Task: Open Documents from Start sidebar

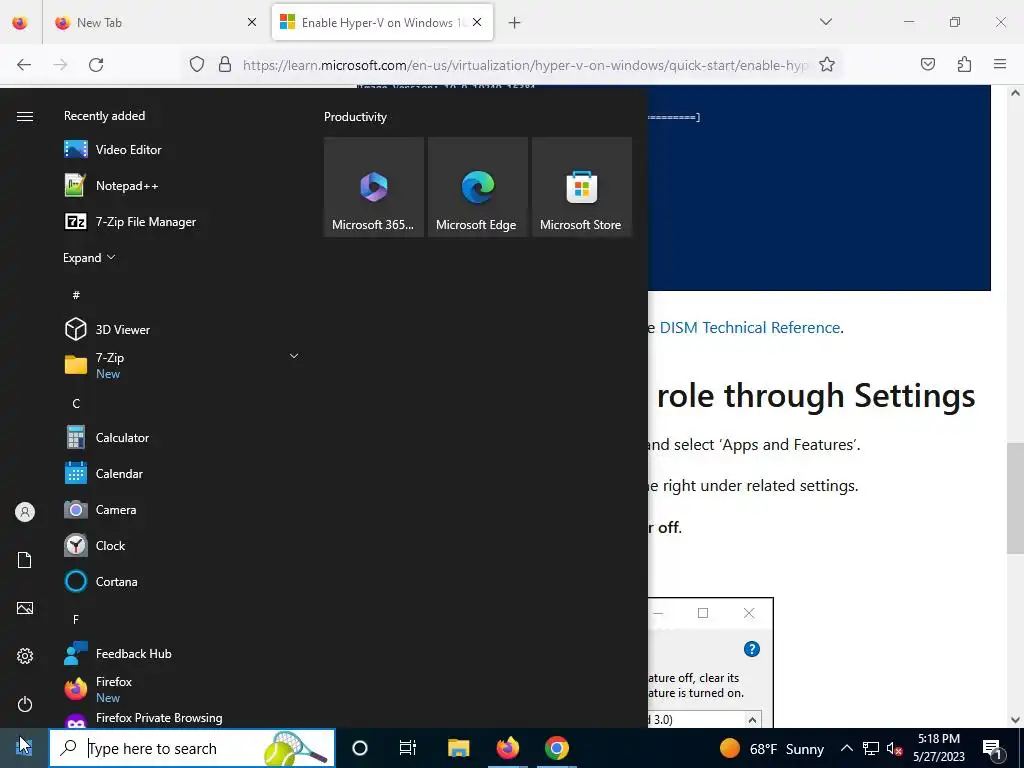Action: tap(25, 560)
